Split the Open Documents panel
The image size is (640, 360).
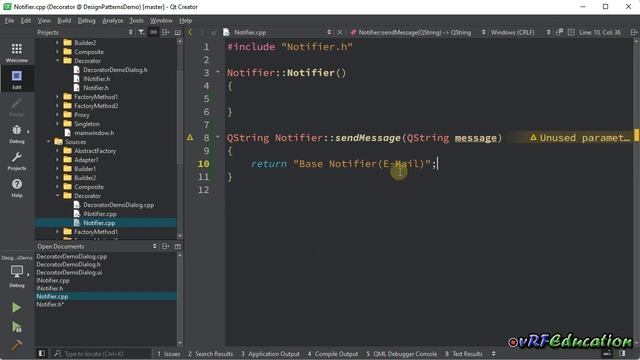166,246
